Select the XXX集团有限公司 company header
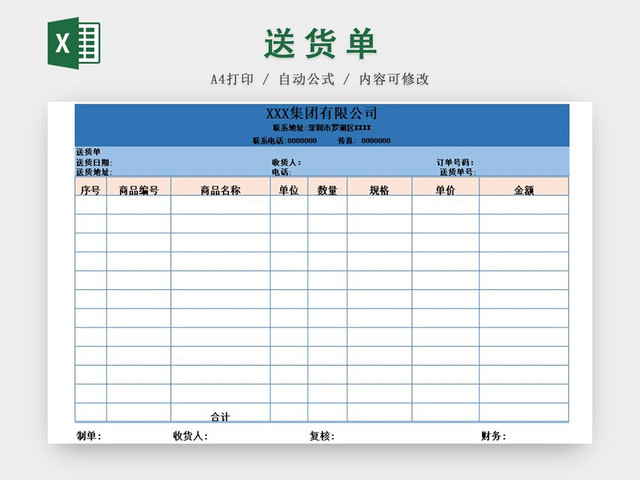 322,113
